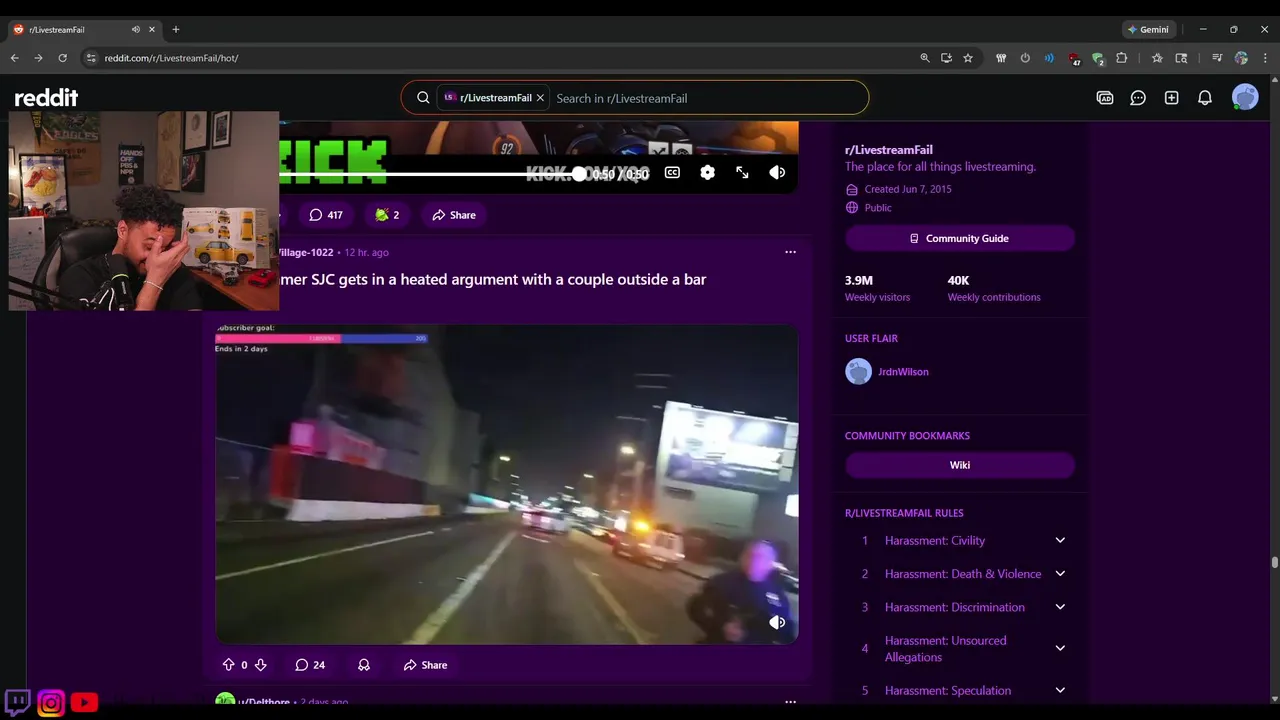Image resolution: width=1280 pixels, height=720 pixels.
Task: Play the SJC street video thumbnail
Action: 507,484
